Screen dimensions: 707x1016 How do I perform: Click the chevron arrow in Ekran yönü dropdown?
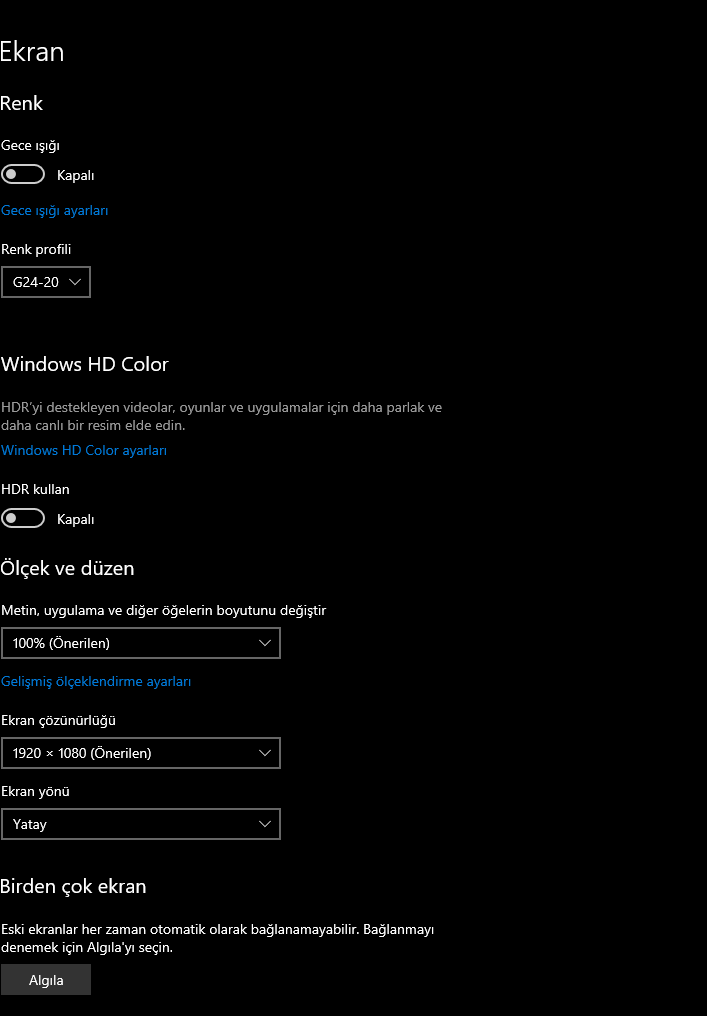265,824
